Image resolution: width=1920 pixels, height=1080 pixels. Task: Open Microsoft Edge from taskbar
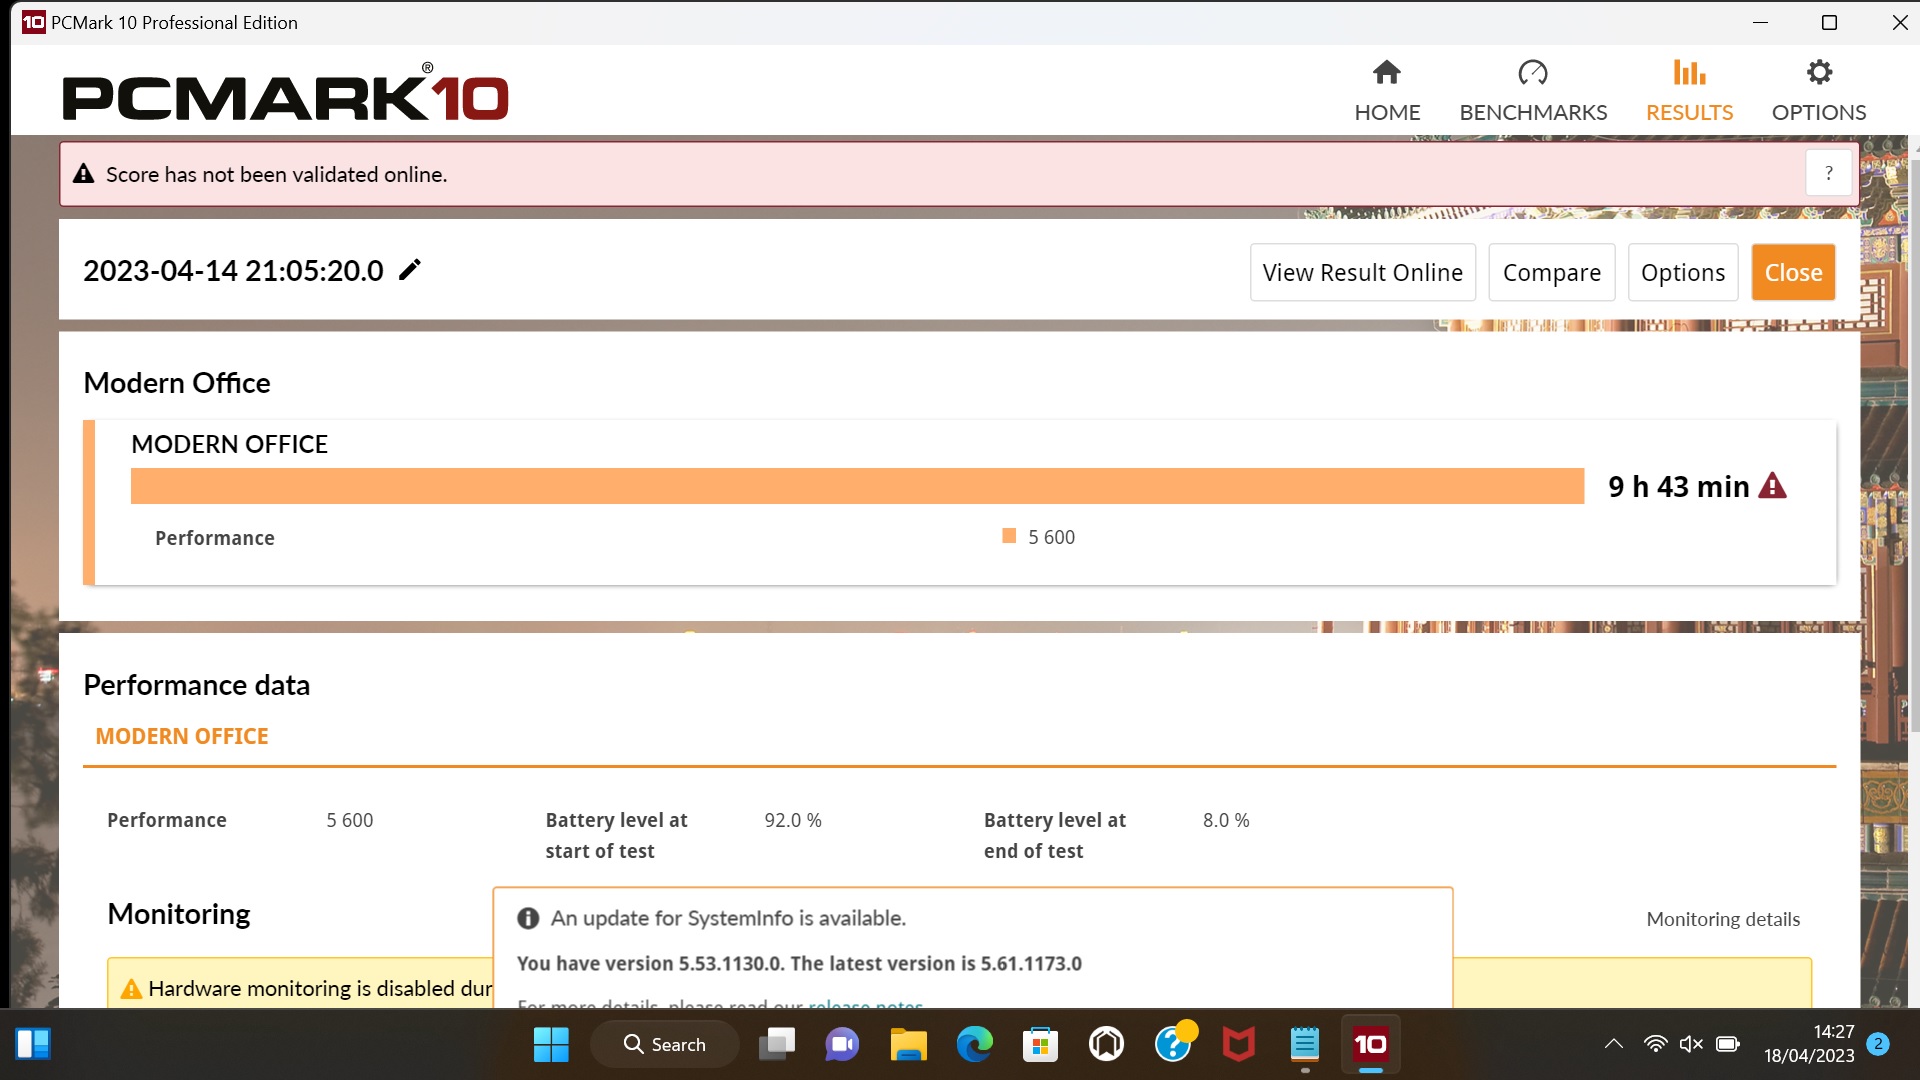974,1045
